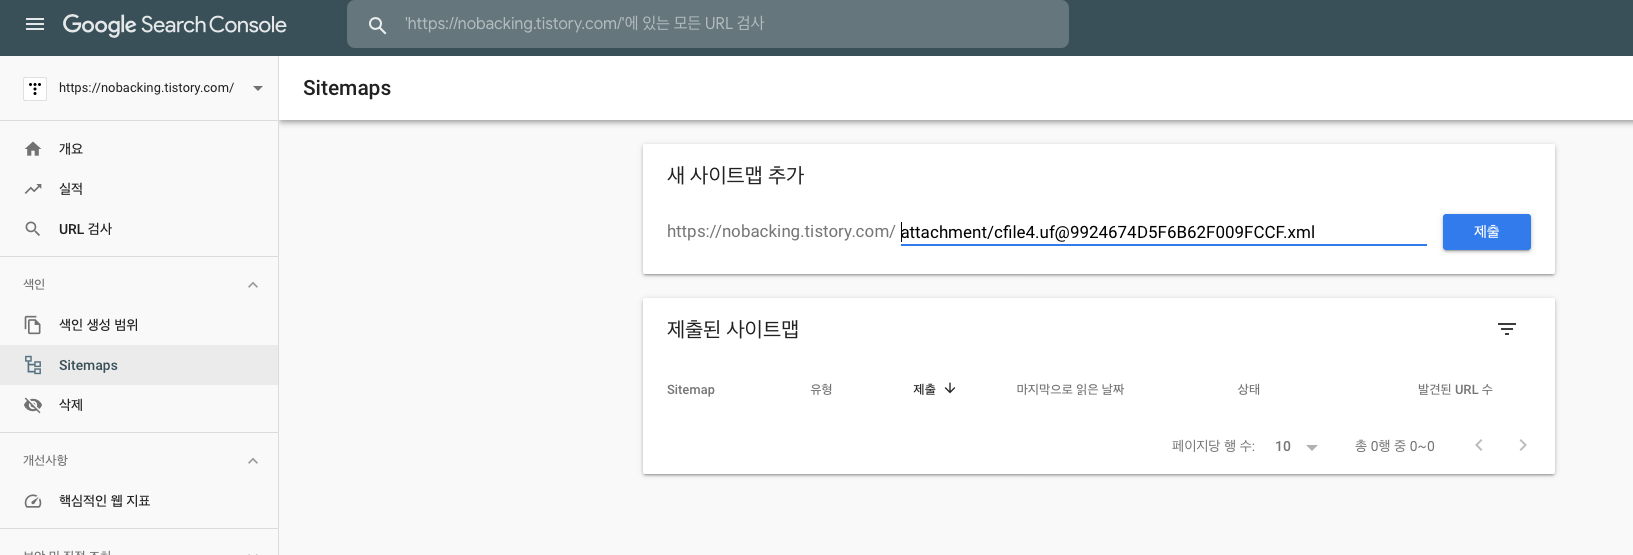Sort by the 제출 column header
Image resolution: width=1633 pixels, height=555 pixels.
(924, 390)
